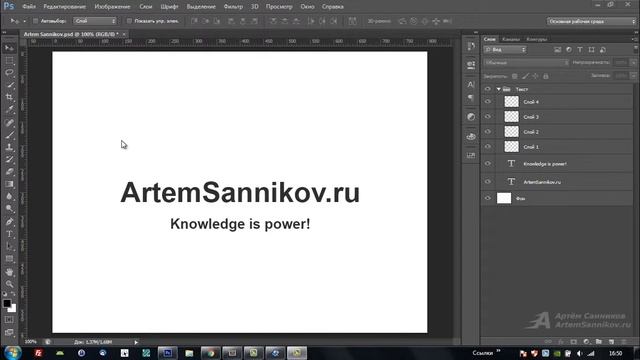Click lock all icon in Layers panel
Image resolution: width=640 pixels, height=360 pixels.
546,76
